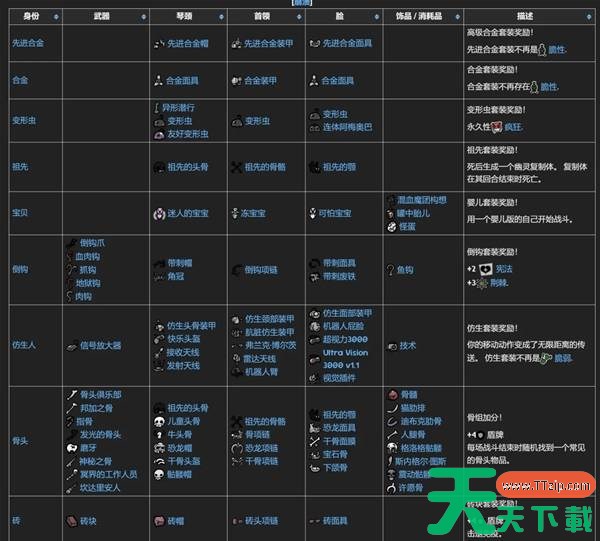Image resolution: width=600 pixels, height=541 pixels.
Task: Click the icon beside 磨牙
Action: pyautogui.click(x=72, y=448)
